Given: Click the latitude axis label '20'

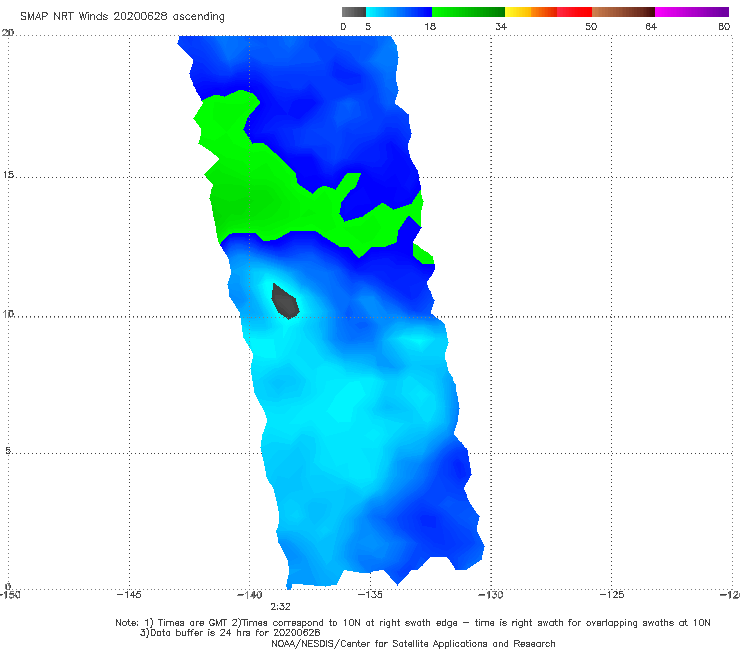Looking at the screenshot, I should point(8,33).
